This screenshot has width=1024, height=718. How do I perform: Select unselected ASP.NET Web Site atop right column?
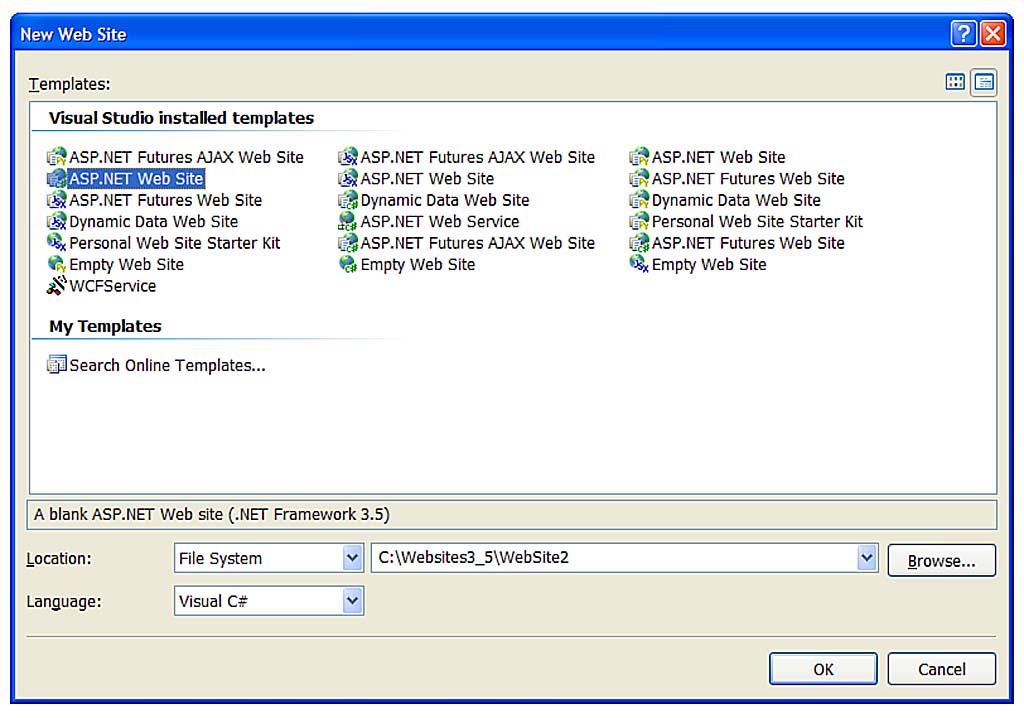[718, 157]
